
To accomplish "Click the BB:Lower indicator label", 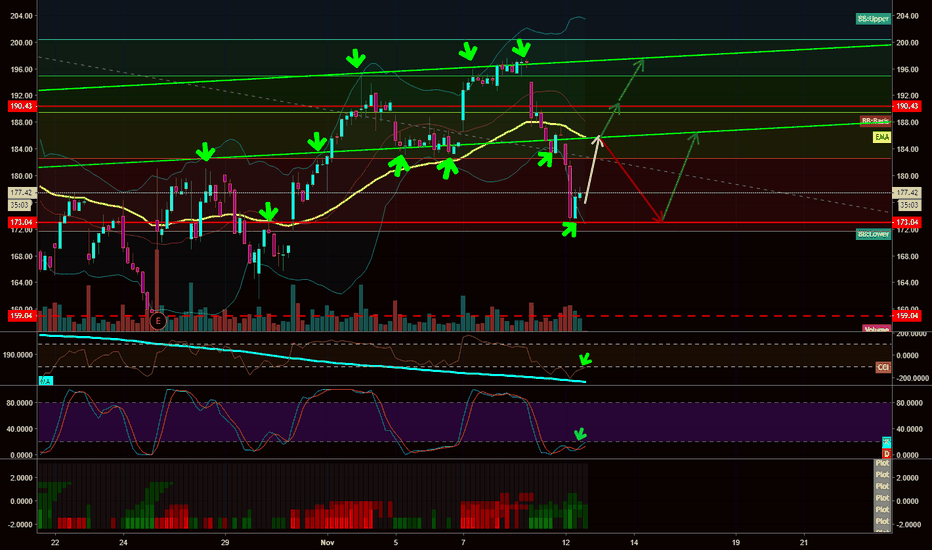I will pos(873,234).
